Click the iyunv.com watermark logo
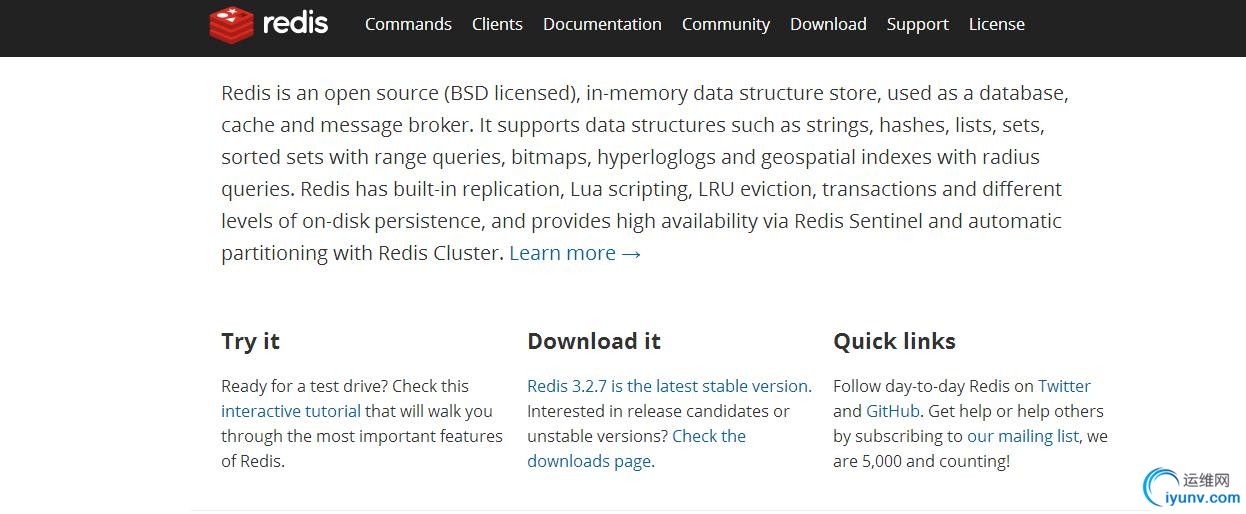This screenshot has height=514, width=1246. click(x=1192, y=488)
